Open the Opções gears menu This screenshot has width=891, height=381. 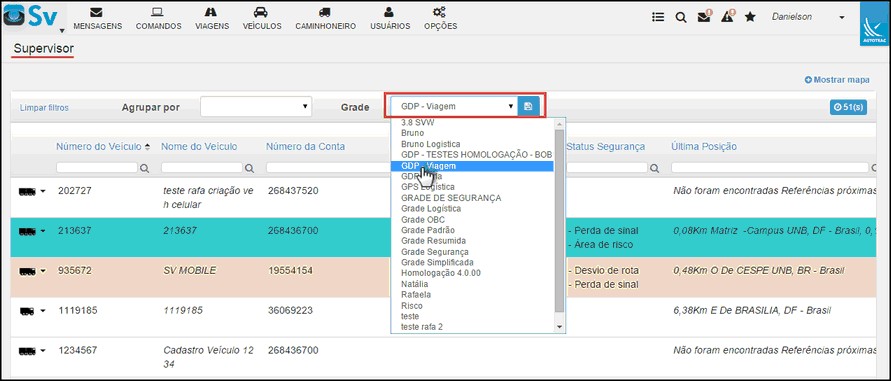click(x=440, y=19)
